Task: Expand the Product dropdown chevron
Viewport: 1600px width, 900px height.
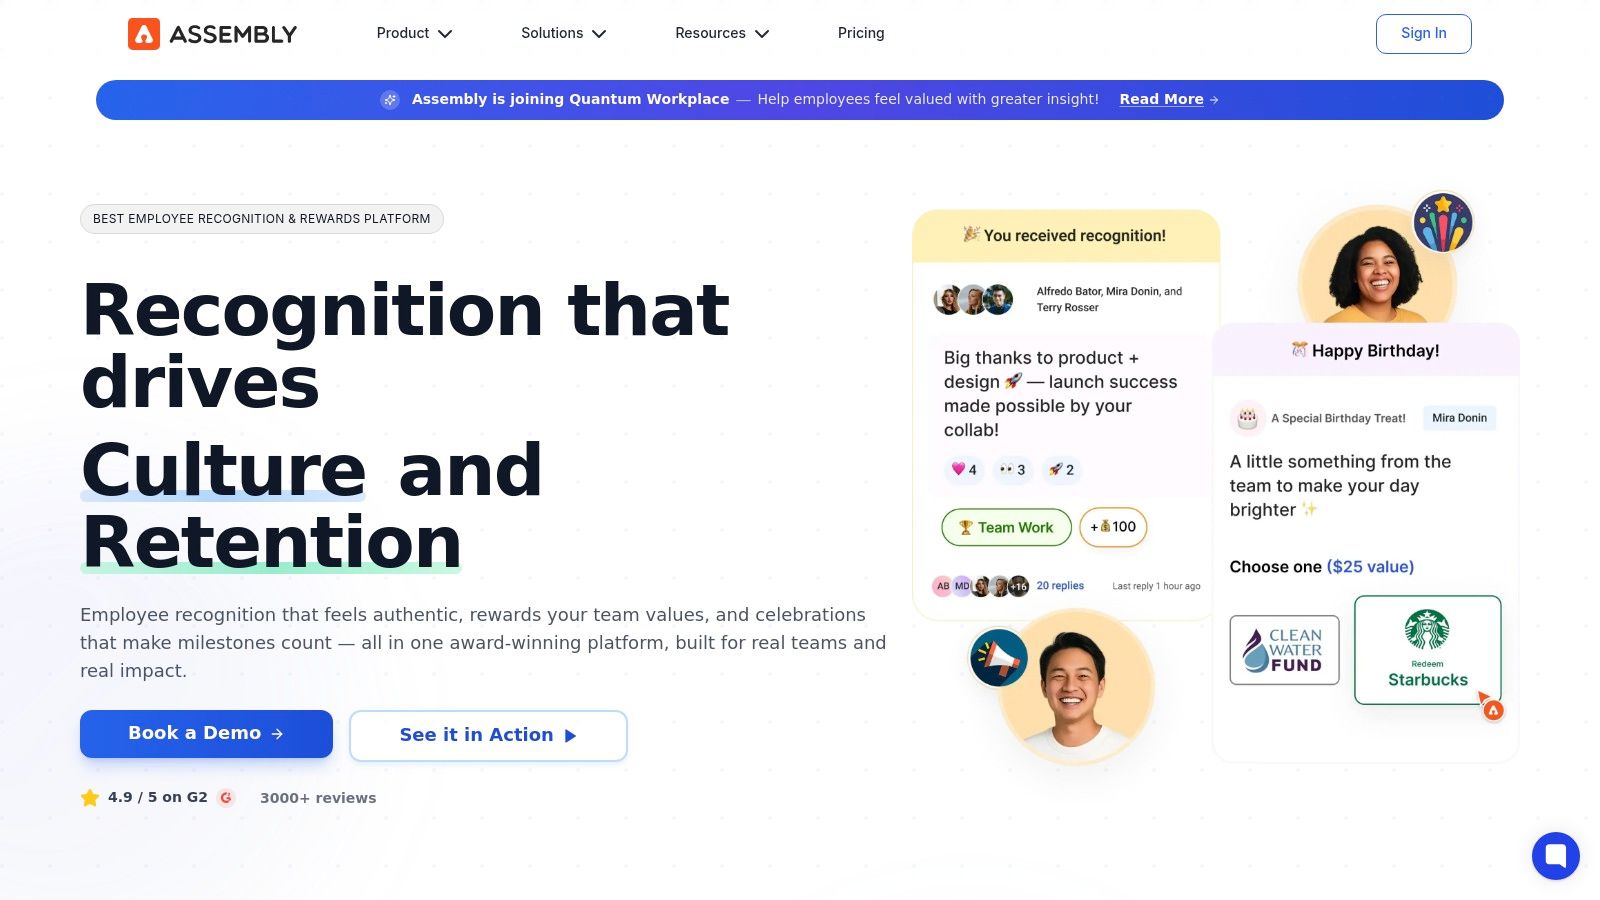Action: click(446, 34)
